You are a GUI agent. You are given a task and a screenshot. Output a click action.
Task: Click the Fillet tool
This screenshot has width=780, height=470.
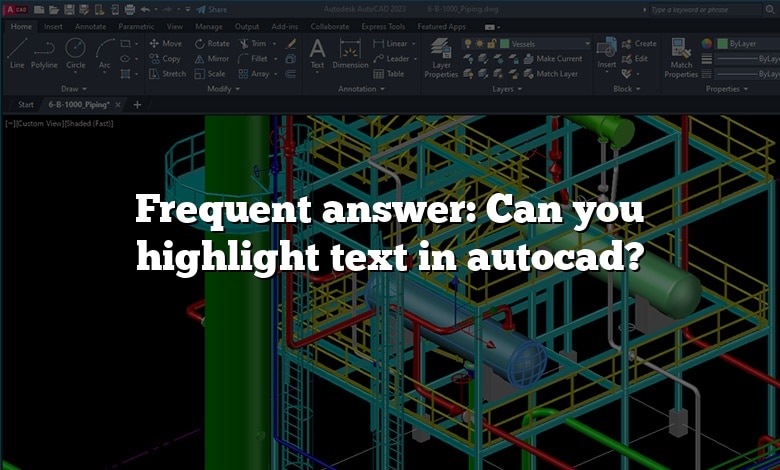point(253,59)
